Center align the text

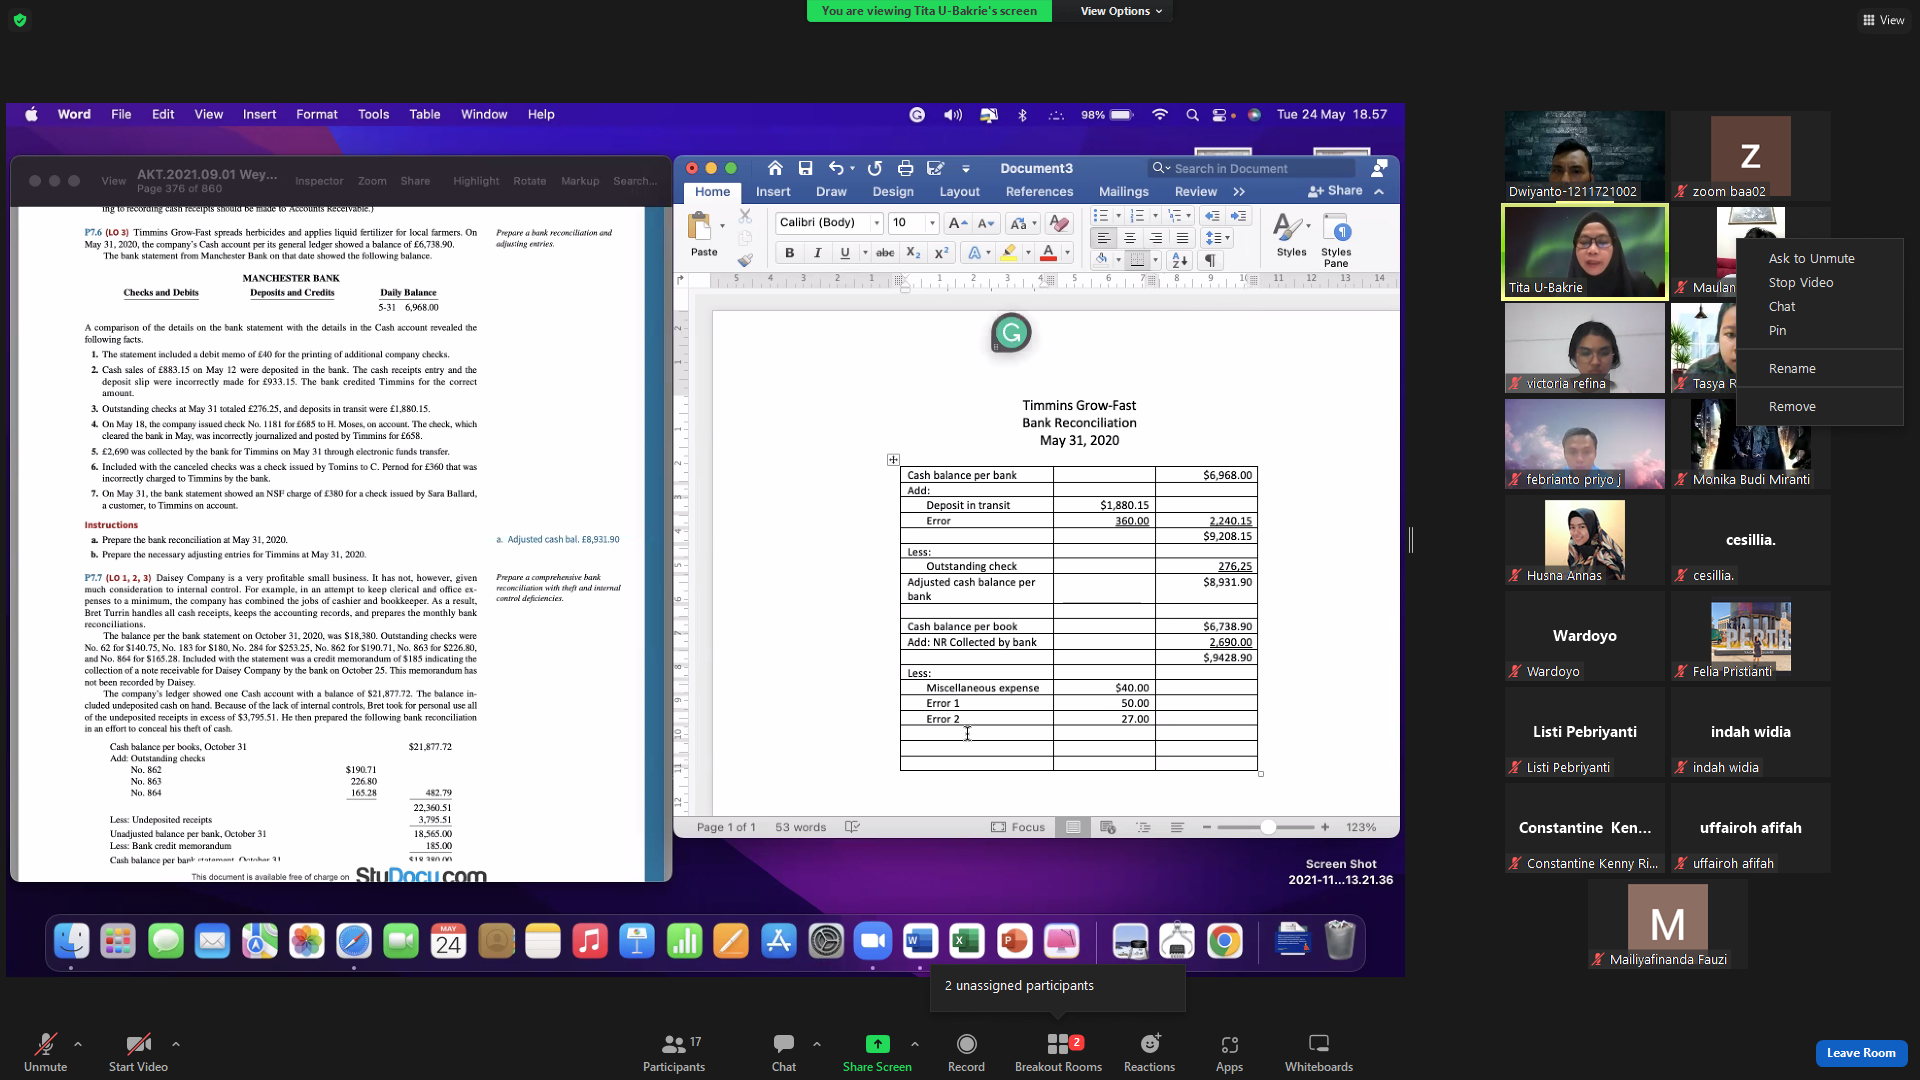point(1130,238)
